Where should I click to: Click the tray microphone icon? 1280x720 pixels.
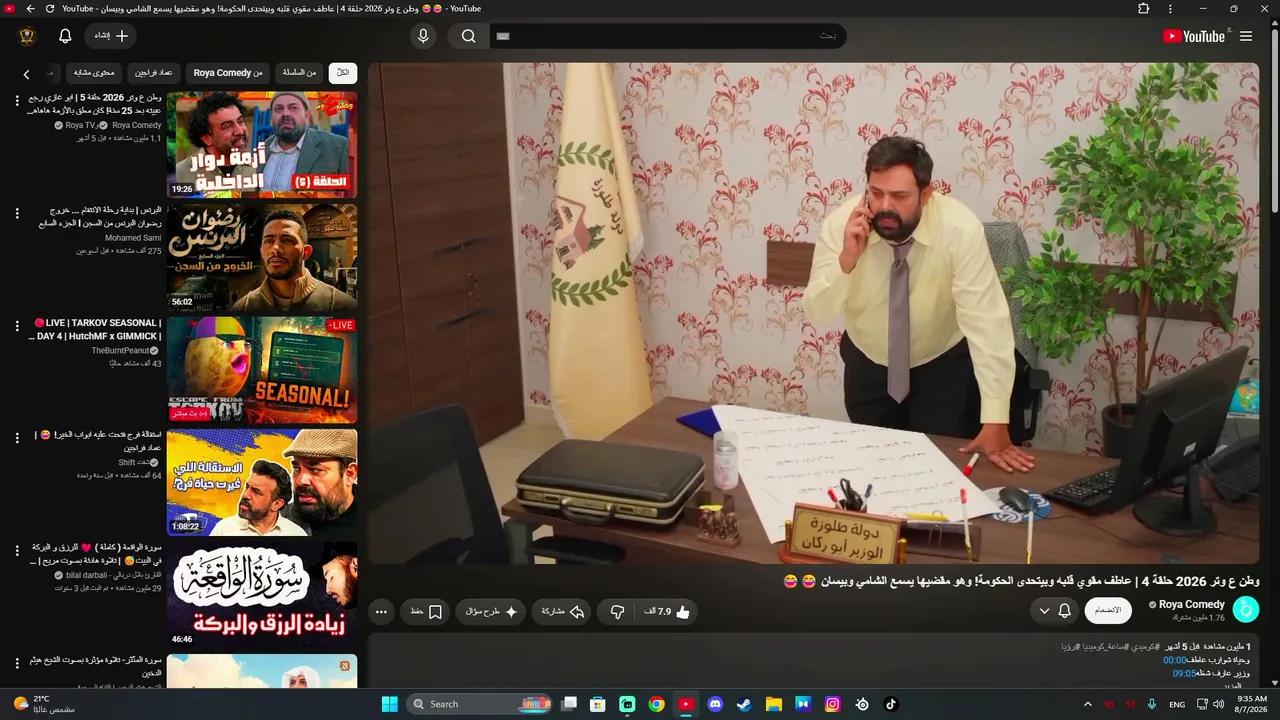click(1152, 704)
